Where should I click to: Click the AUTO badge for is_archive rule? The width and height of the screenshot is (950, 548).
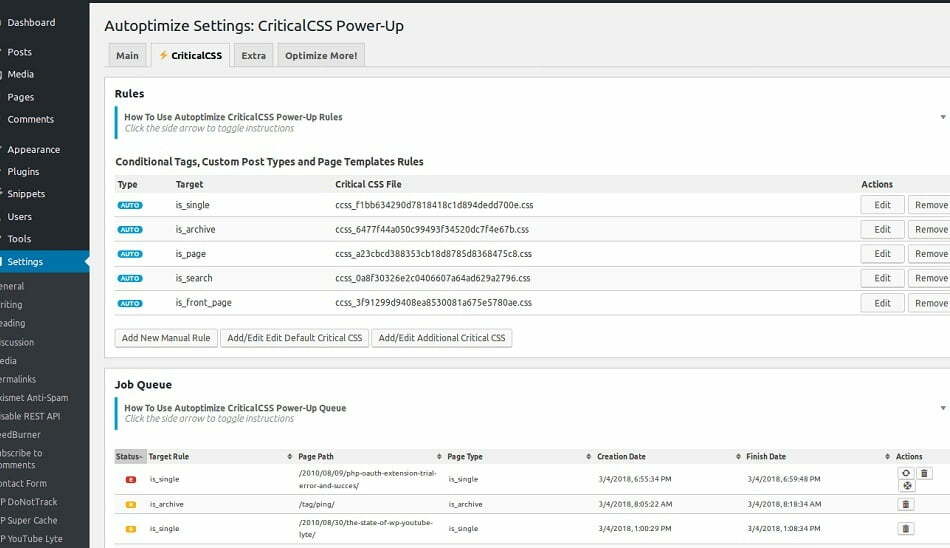click(x=130, y=230)
